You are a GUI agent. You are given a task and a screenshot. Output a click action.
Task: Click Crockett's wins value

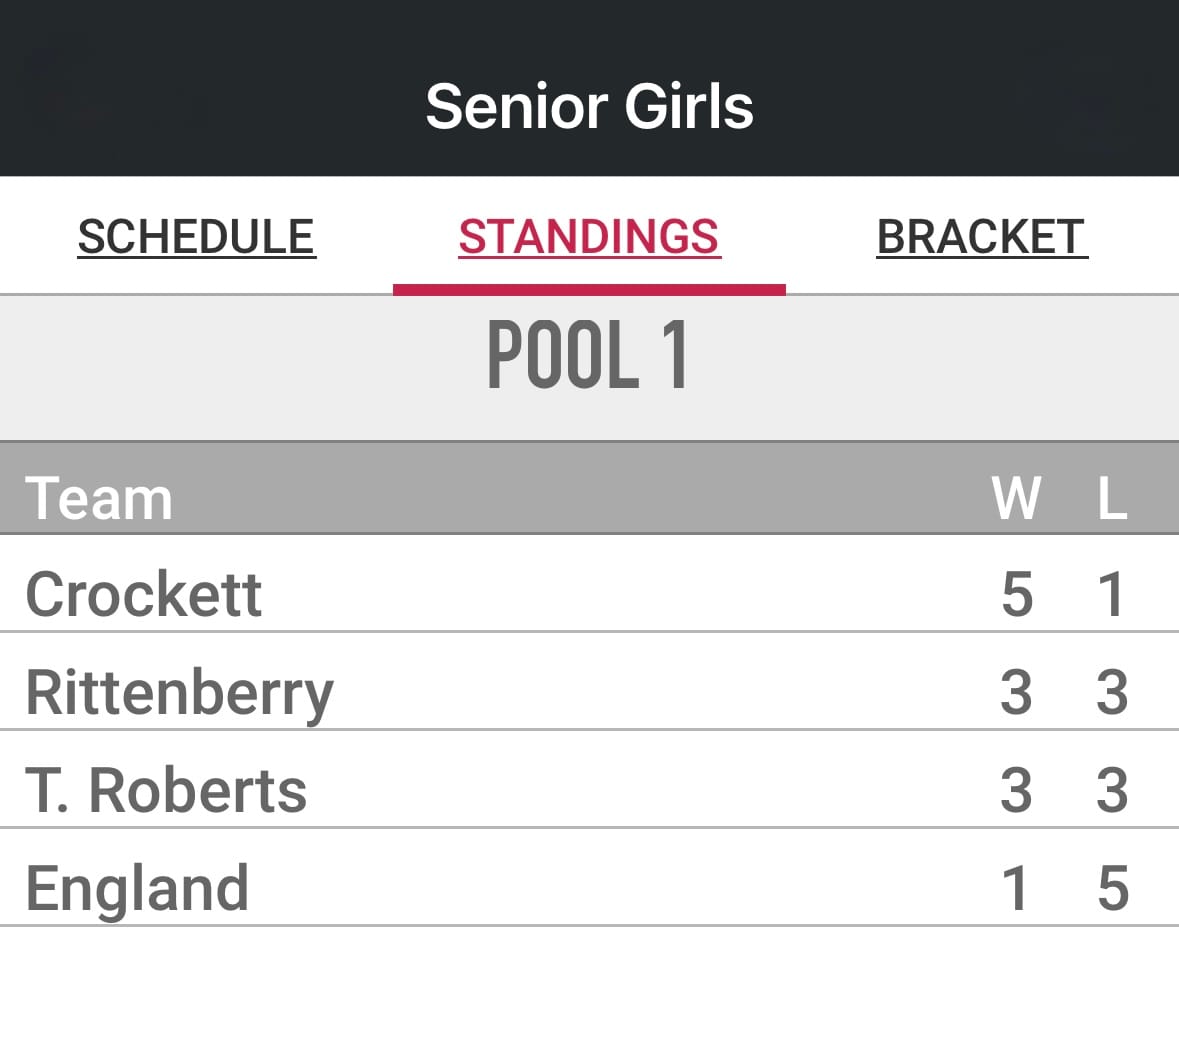pos(1016,594)
